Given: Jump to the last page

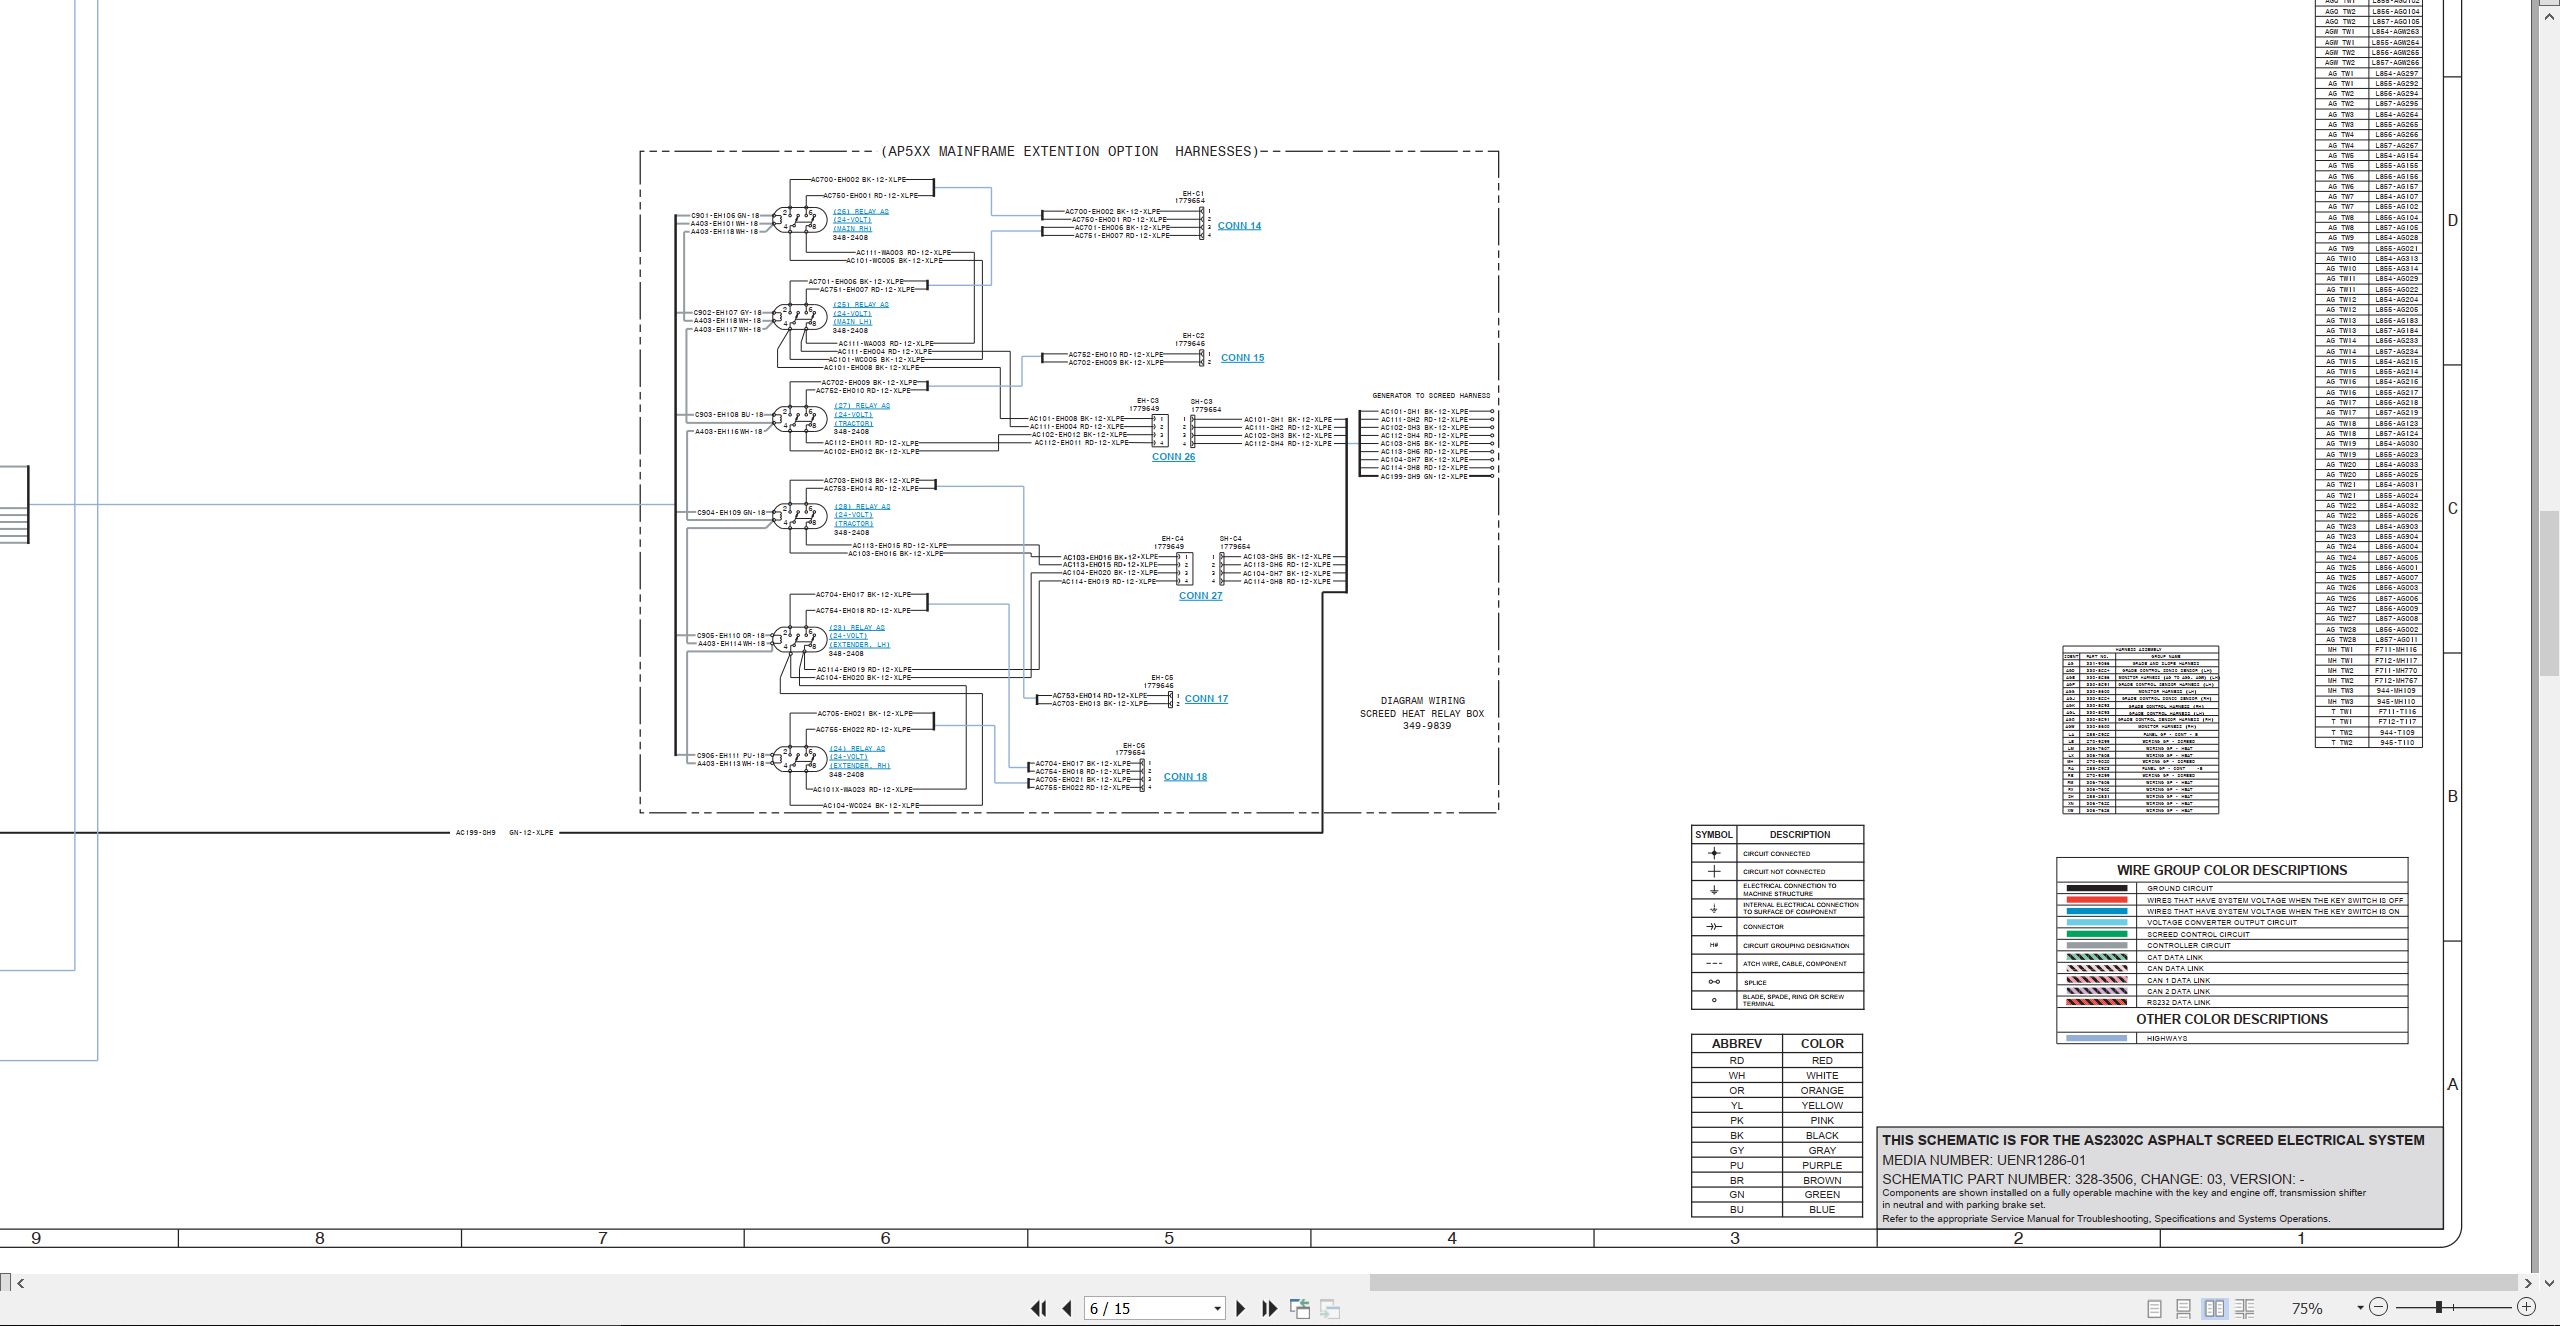Looking at the screenshot, I should point(1270,1308).
